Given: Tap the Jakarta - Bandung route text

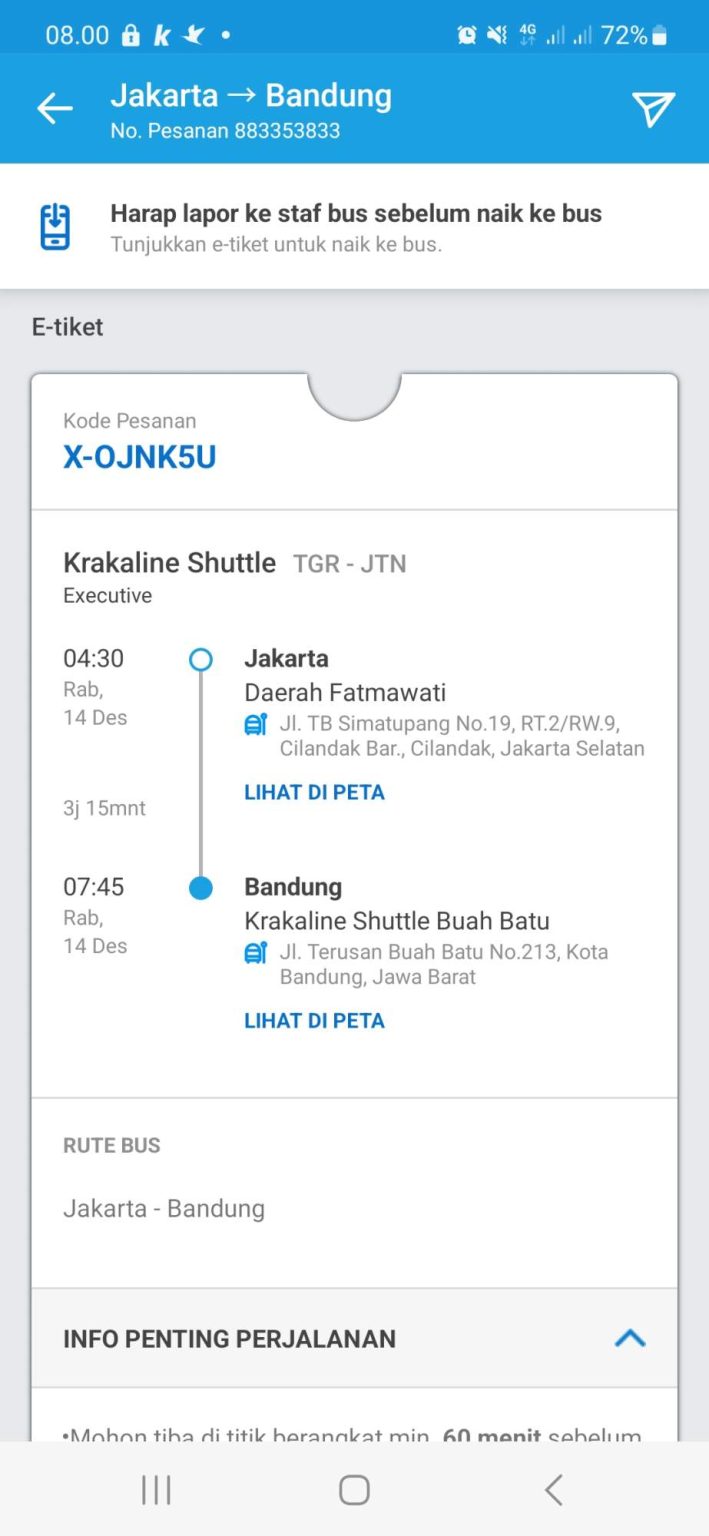Looking at the screenshot, I should click(163, 1208).
